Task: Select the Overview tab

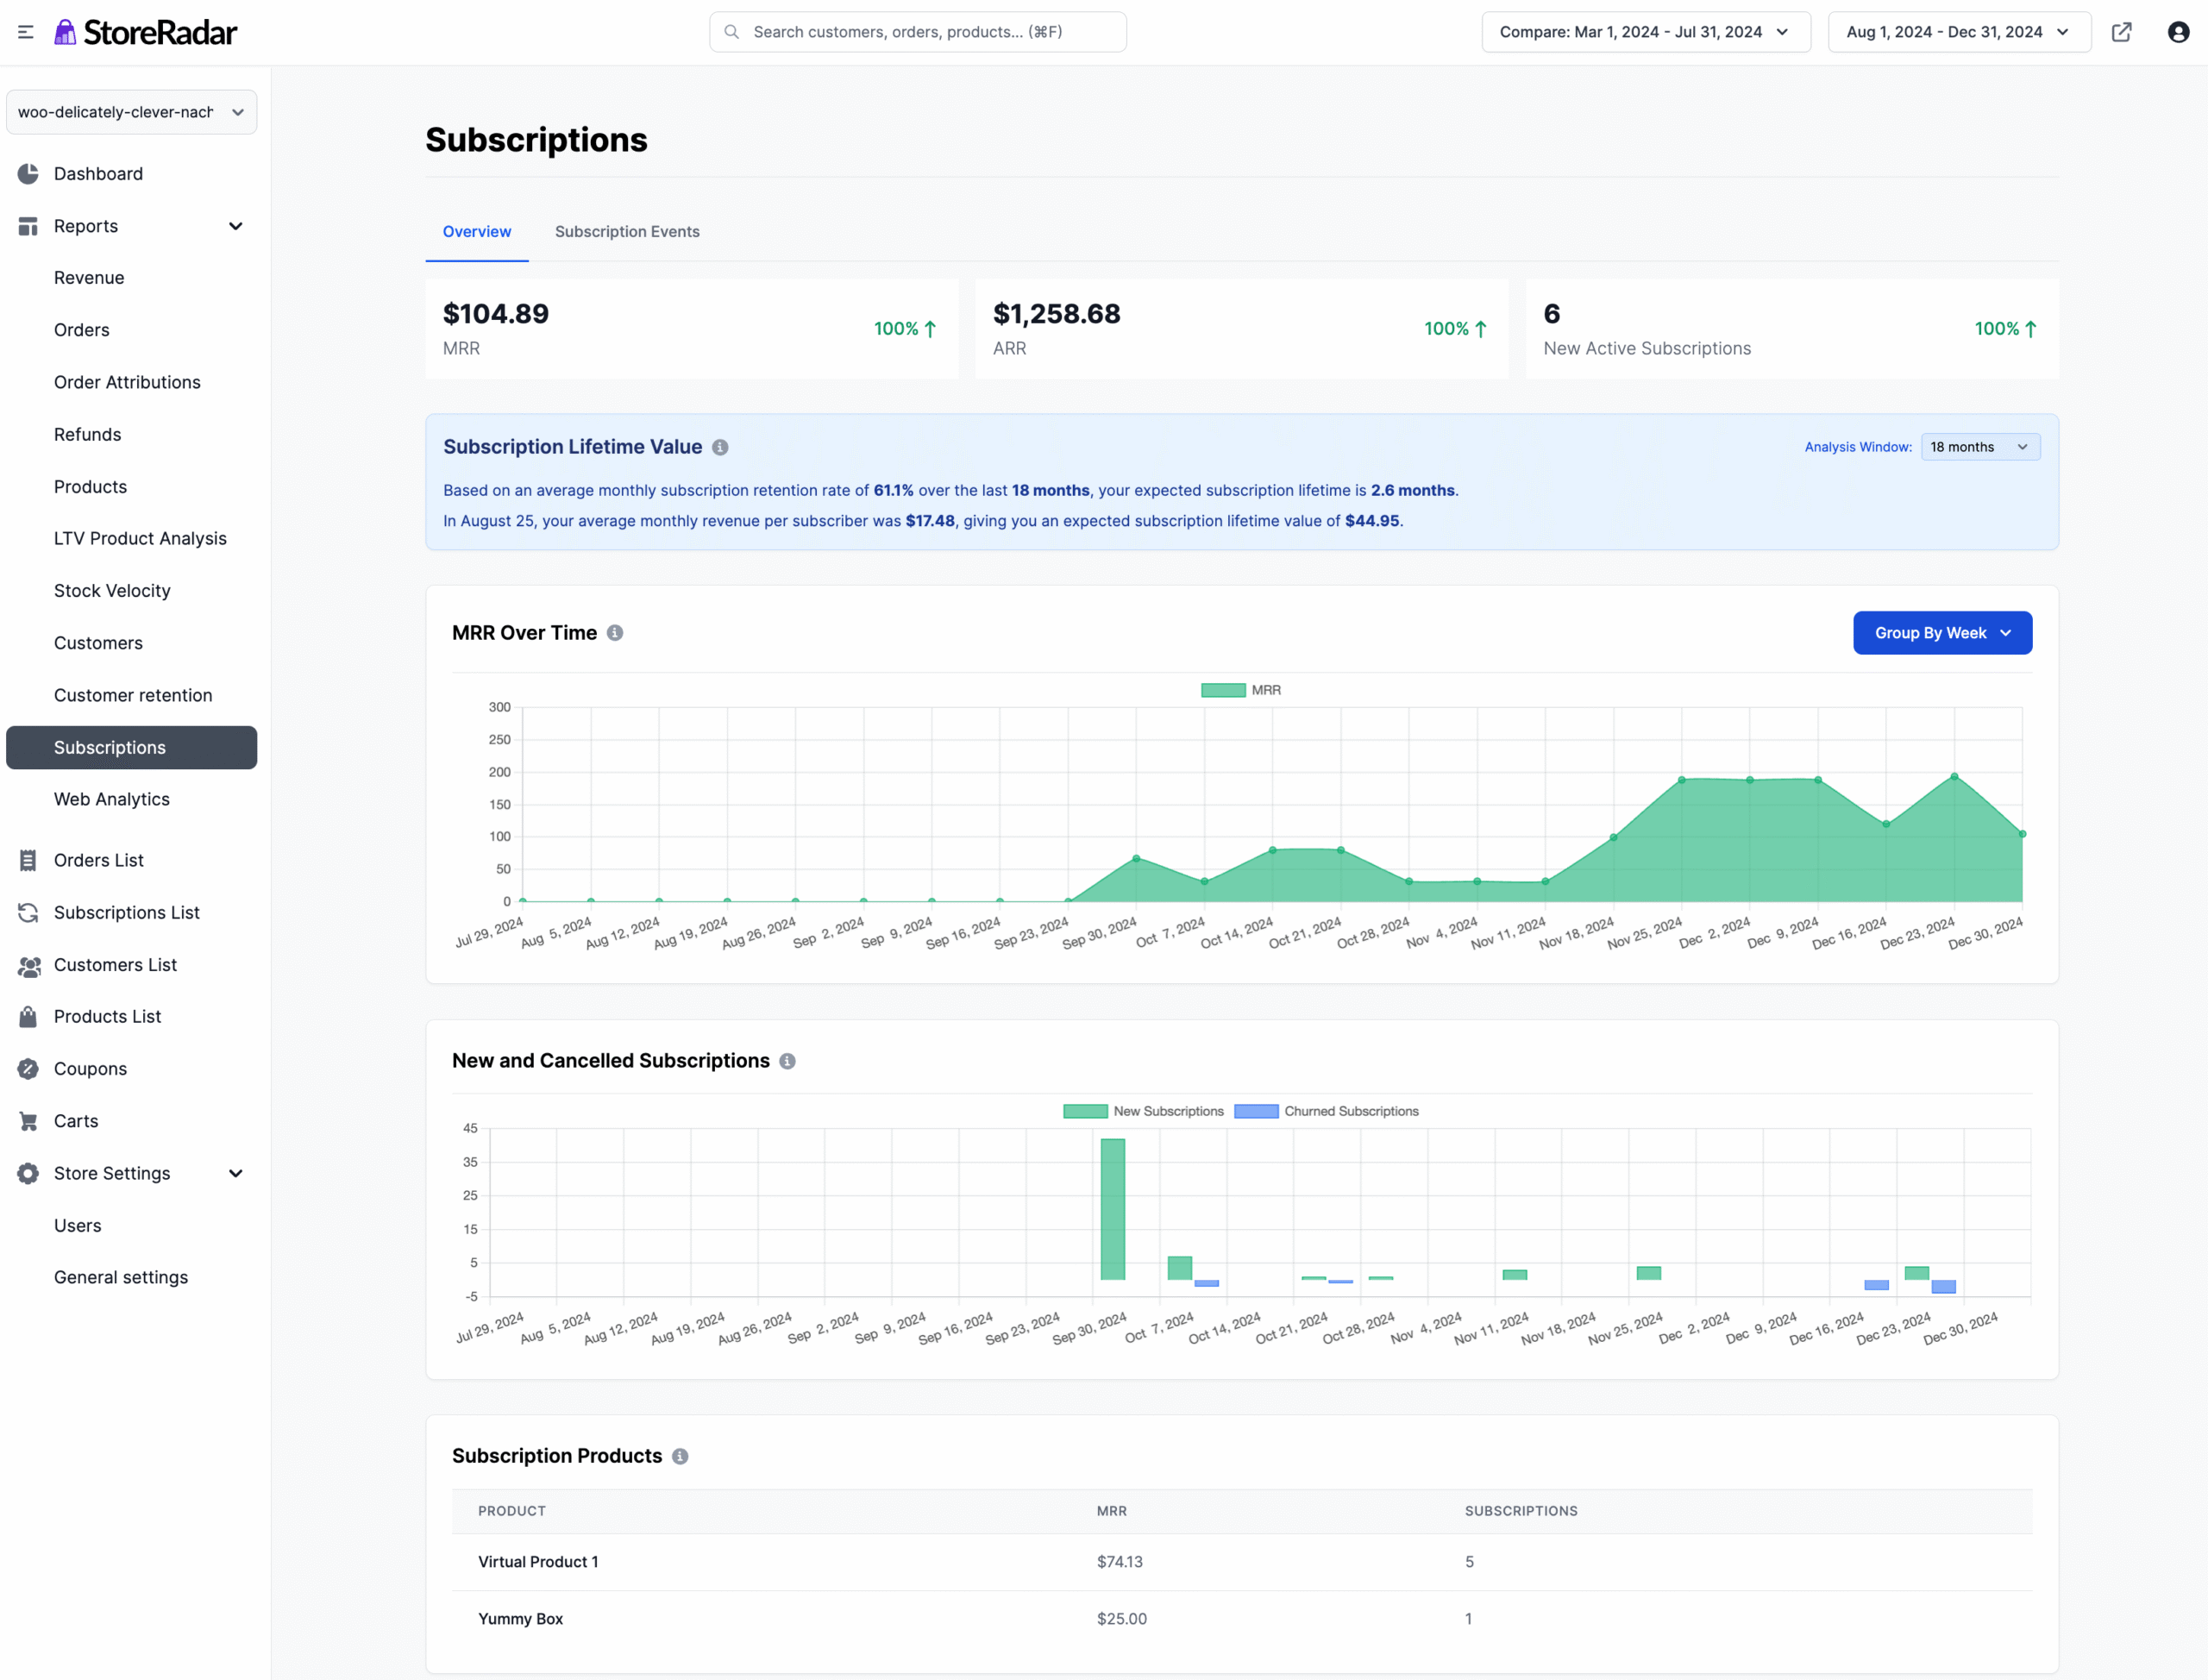Action: (477, 231)
